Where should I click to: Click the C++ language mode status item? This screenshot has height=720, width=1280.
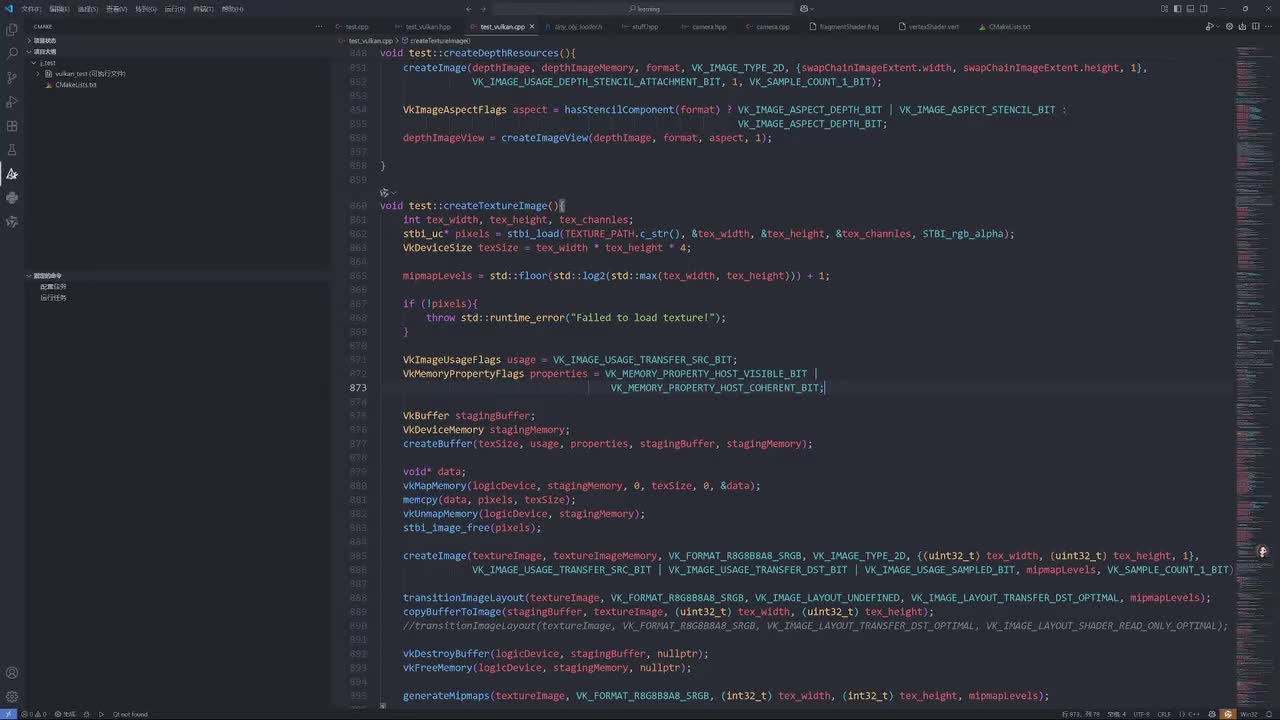click(1193, 714)
